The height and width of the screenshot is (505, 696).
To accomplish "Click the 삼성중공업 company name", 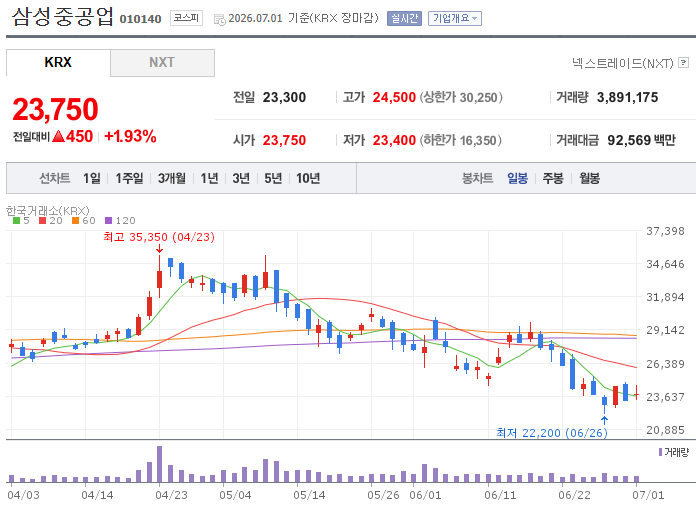I will (x=63, y=17).
